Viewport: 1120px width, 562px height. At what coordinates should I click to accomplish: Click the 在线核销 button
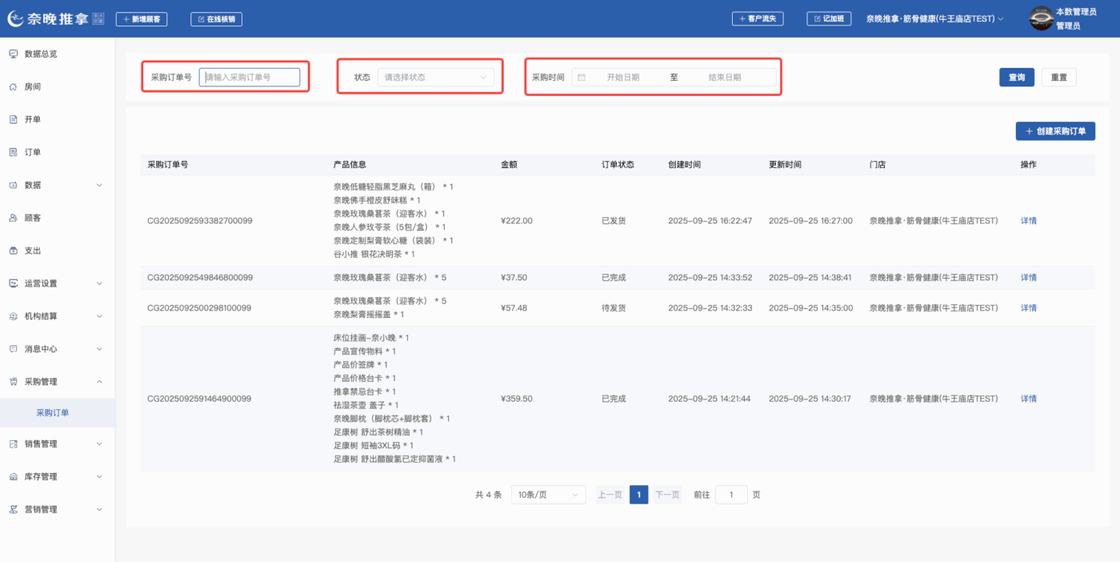click(x=216, y=19)
